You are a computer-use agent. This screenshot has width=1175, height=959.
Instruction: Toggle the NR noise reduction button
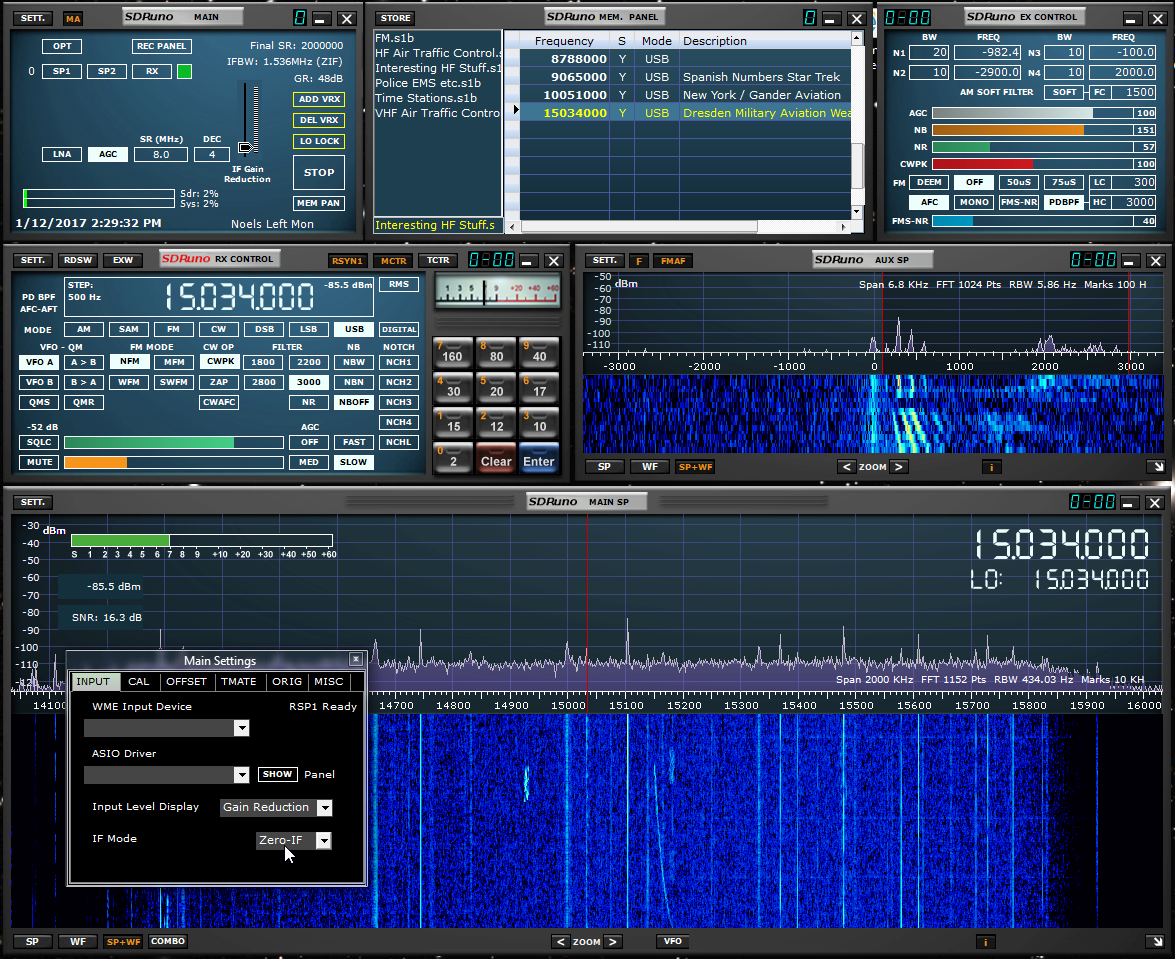309,402
